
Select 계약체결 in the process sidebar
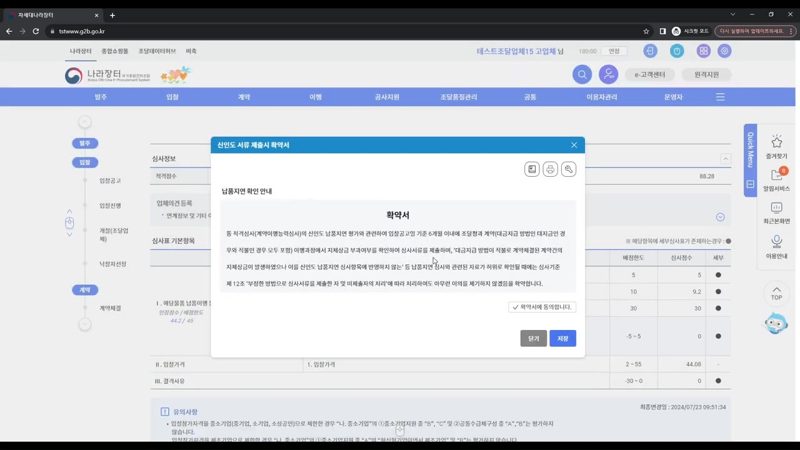110,308
